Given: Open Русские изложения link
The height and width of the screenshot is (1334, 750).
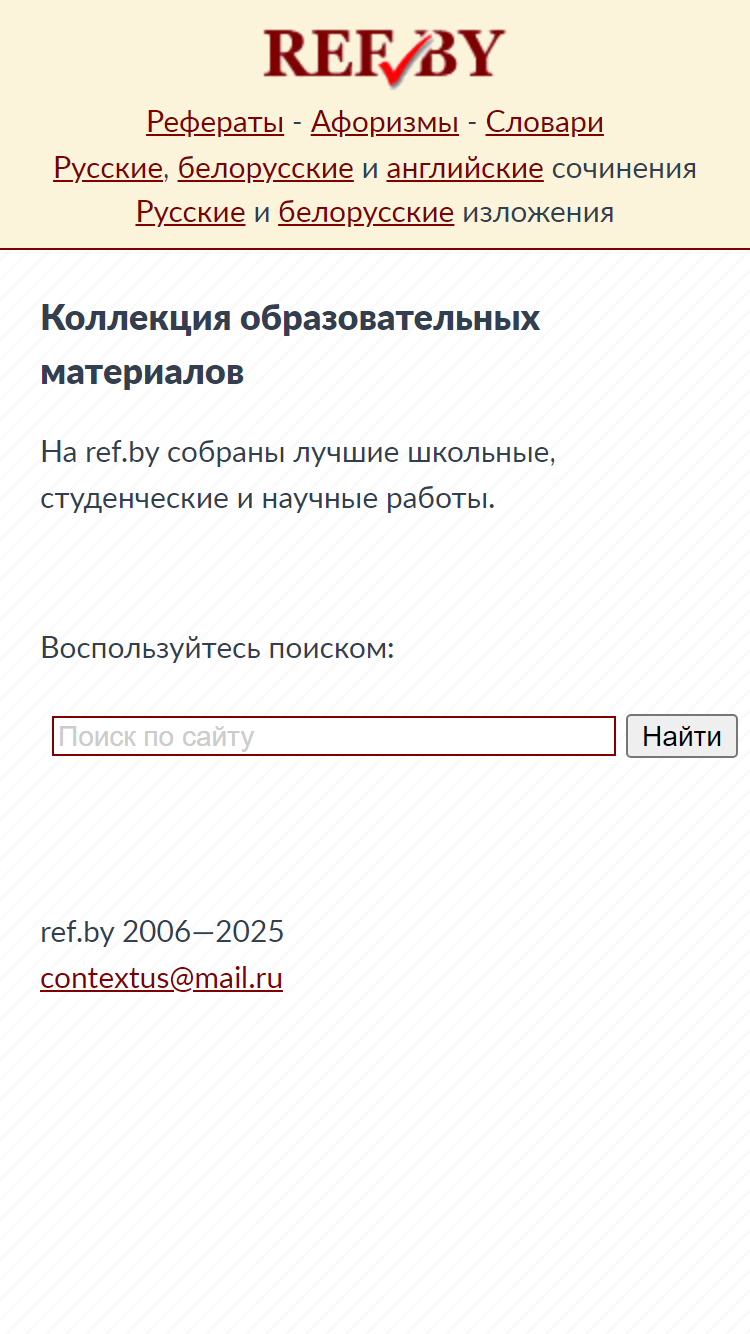Looking at the screenshot, I should click(x=191, y=212).
